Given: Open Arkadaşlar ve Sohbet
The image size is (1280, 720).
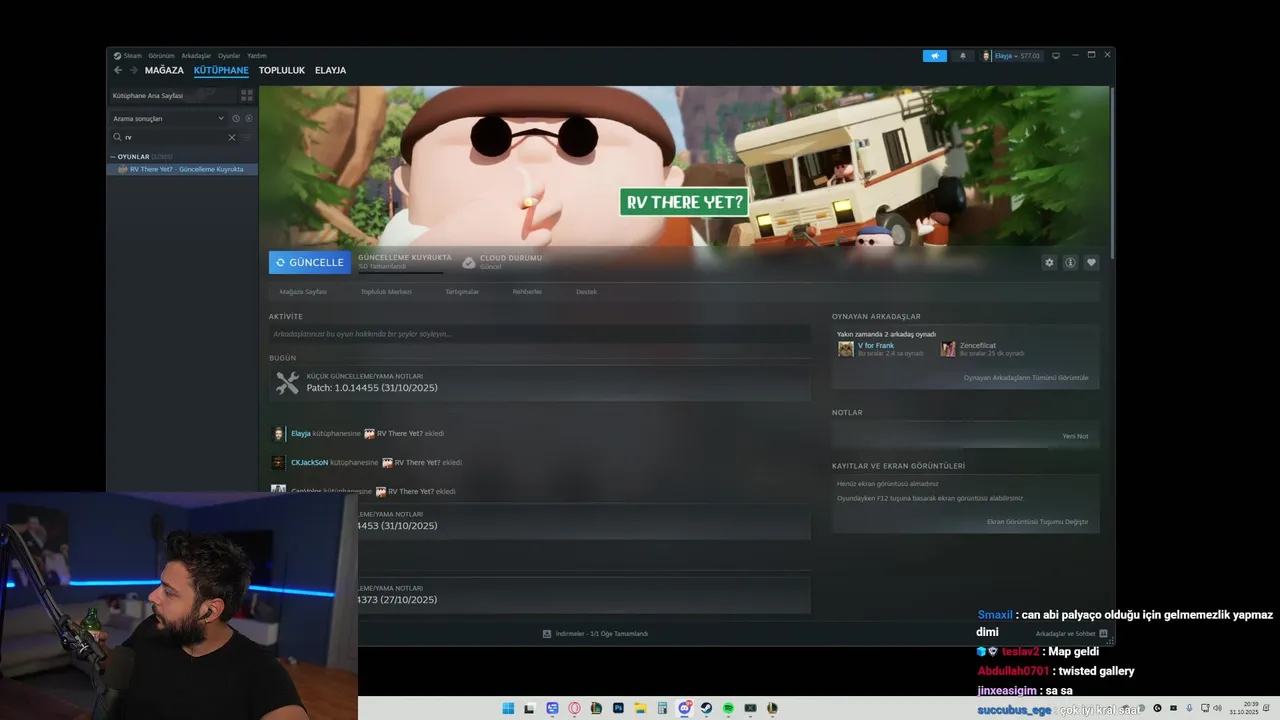Looking at the screenshot, I should coord(1071,634).
